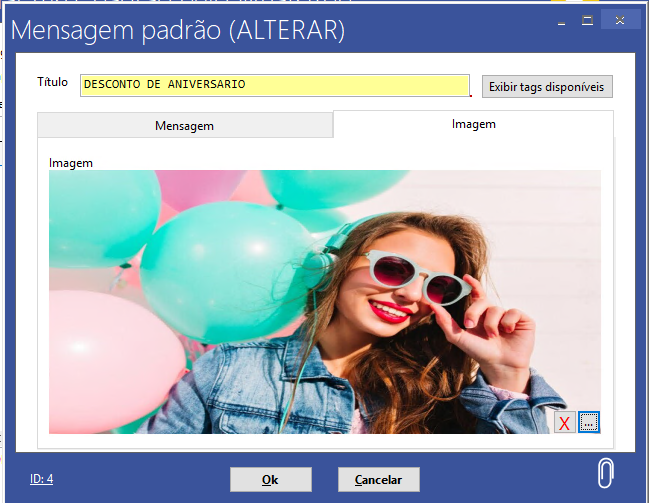Focus the Título input field
The image size is (649, 503).
coord(275,85)
